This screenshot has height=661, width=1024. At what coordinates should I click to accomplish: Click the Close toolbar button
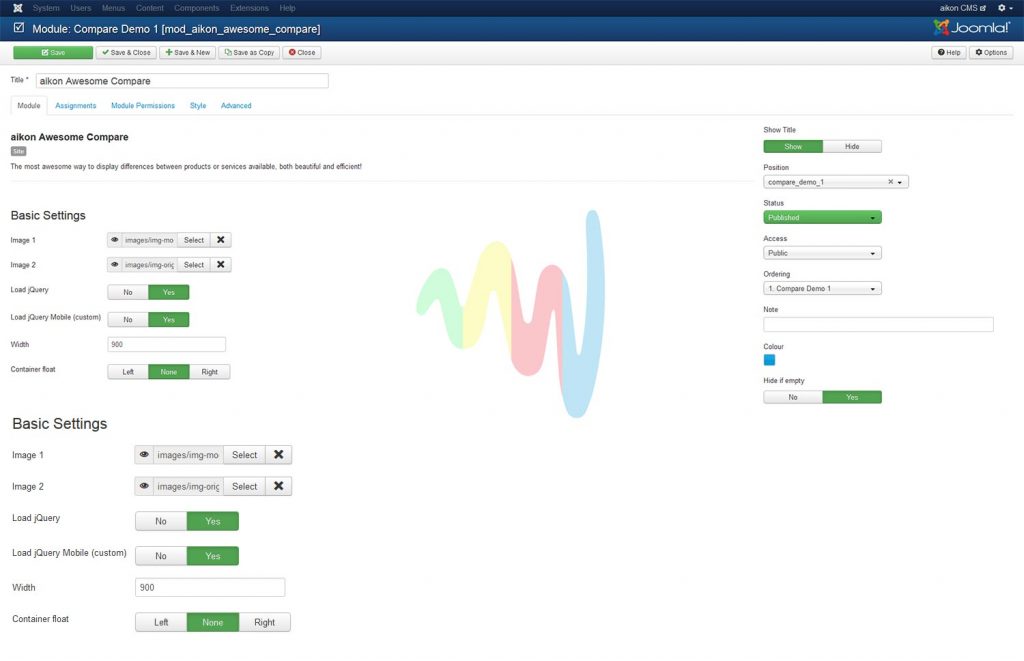[302, 52]
